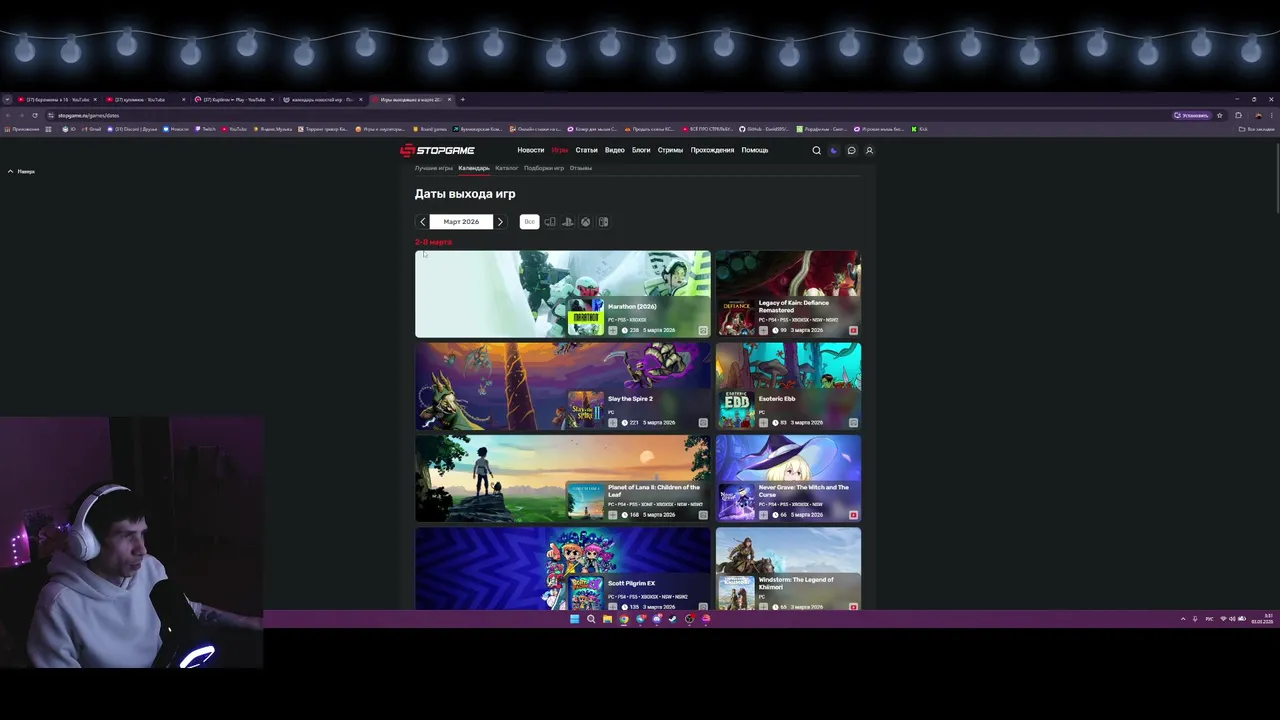Go to the next month arrow

coord(500,222)
